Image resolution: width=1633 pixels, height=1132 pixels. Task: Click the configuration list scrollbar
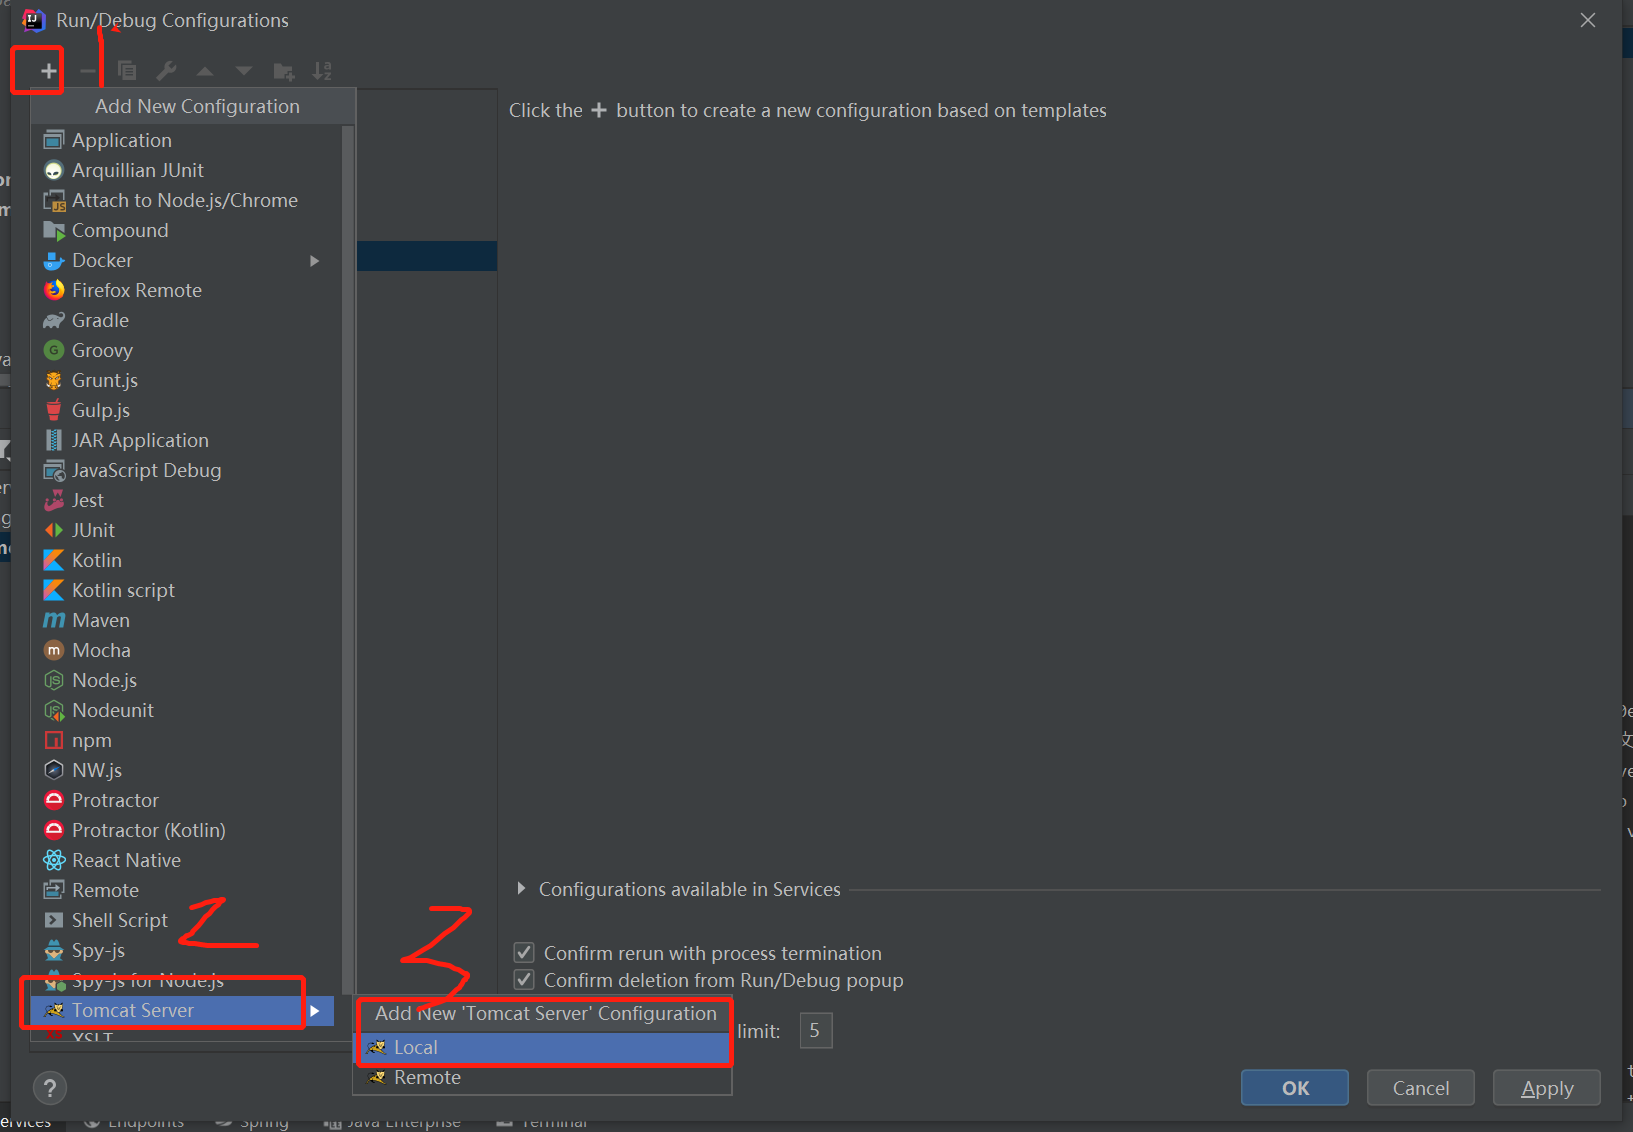[348, 560]
